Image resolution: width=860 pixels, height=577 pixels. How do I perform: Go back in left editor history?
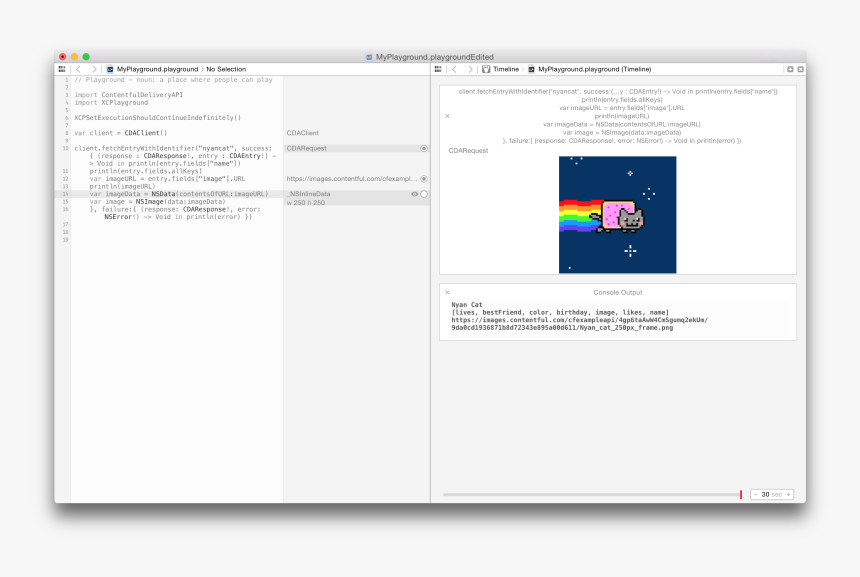(78, 69)
